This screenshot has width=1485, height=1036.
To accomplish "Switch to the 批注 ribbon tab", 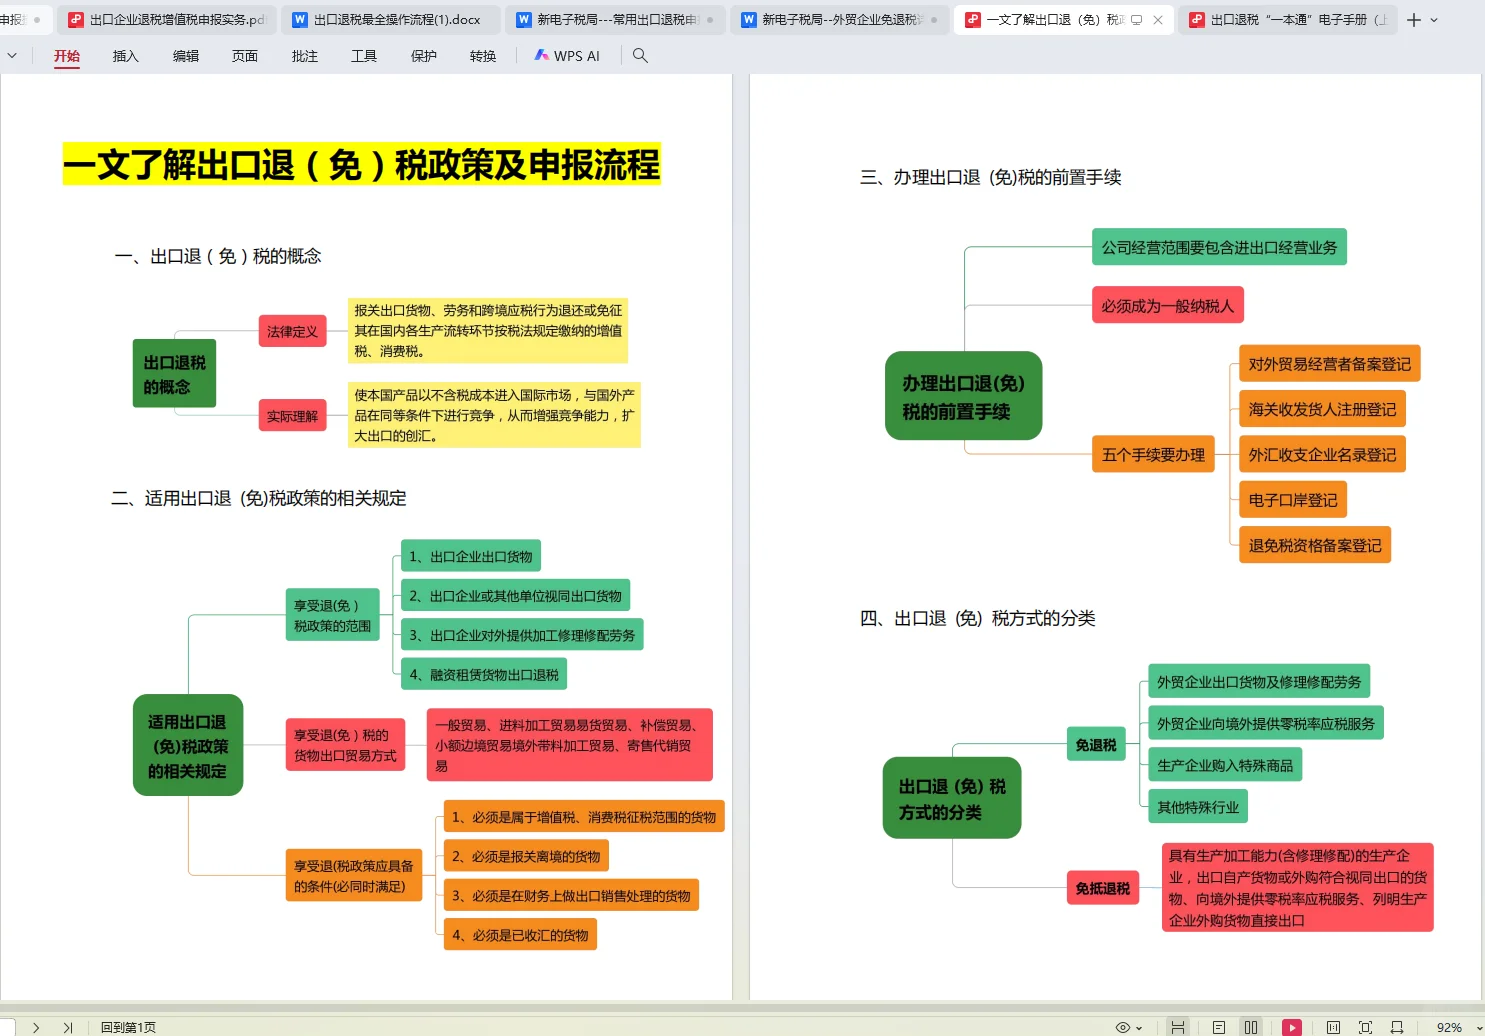I will tap(304, 56).
